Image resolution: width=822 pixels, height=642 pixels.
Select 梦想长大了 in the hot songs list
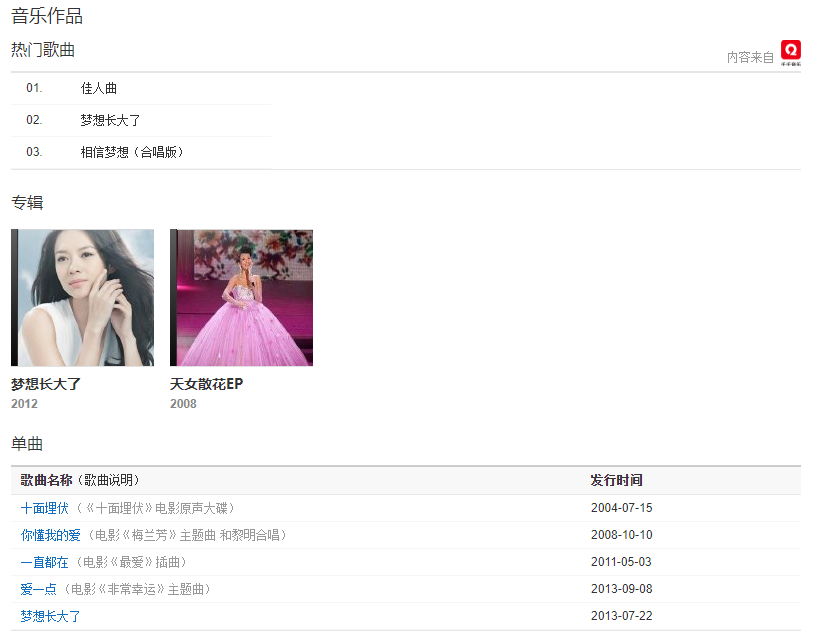point(110,120)
